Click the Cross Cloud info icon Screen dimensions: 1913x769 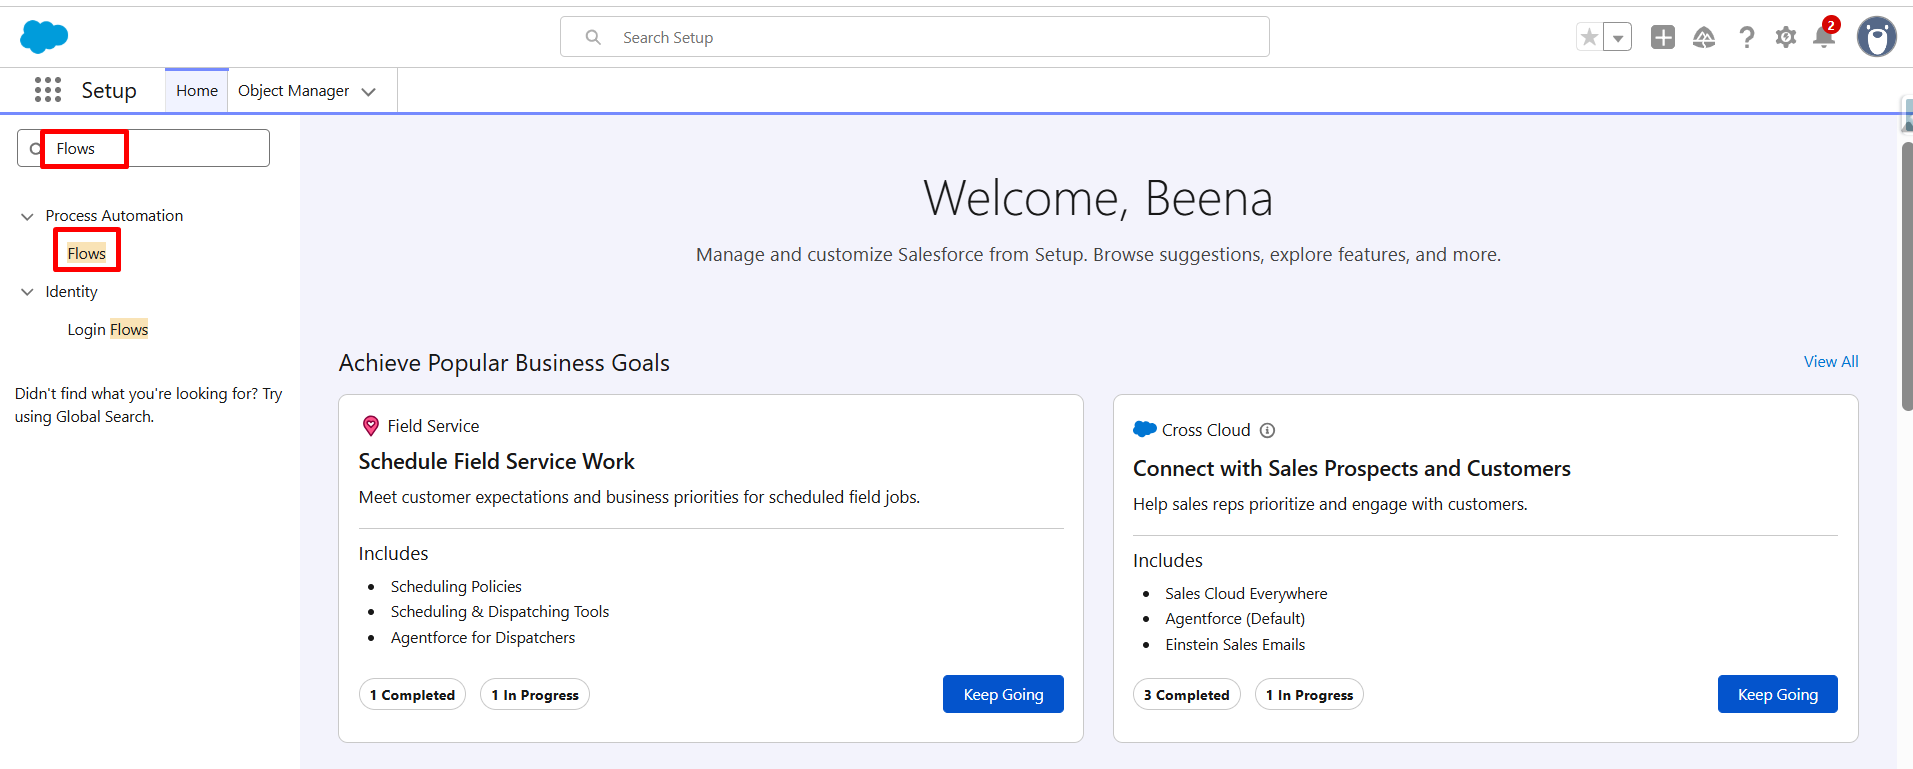pyautogui.click(x=1267, y=430)
